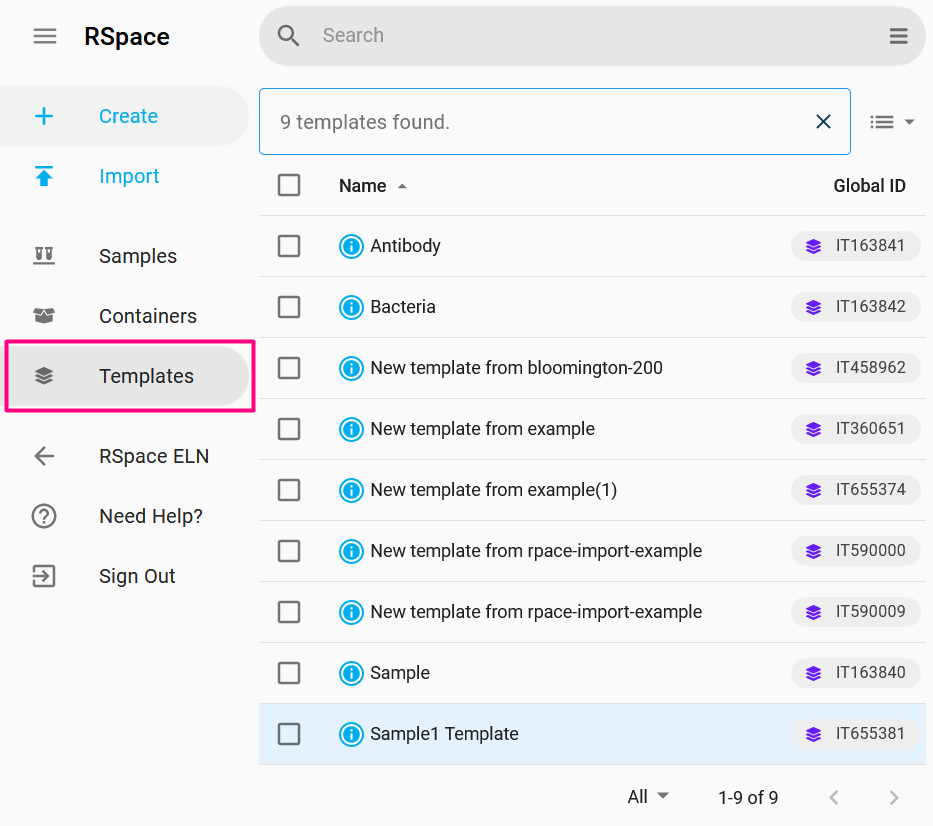Click the info icon for Bacteria
Screen dimensions: 933x826
coord(351,307)
